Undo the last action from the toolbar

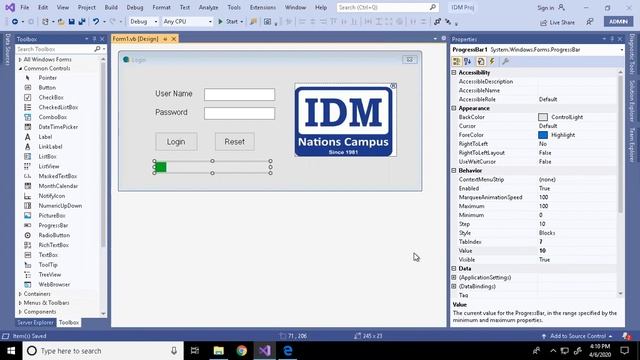tap(96, 22)
